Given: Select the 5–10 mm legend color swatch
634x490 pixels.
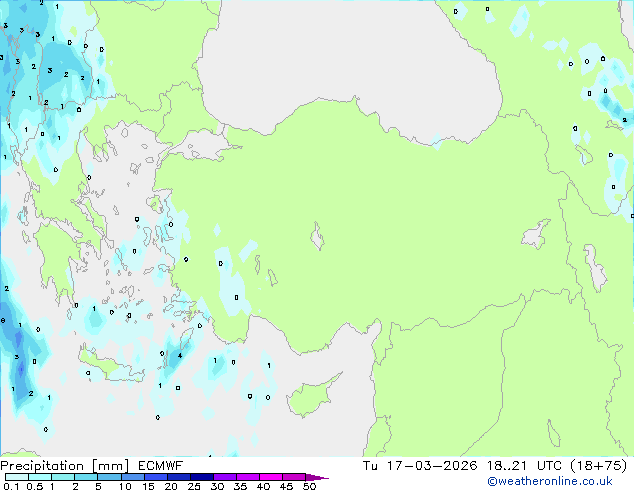Looking at the screenshot, I should pos(109,477).
